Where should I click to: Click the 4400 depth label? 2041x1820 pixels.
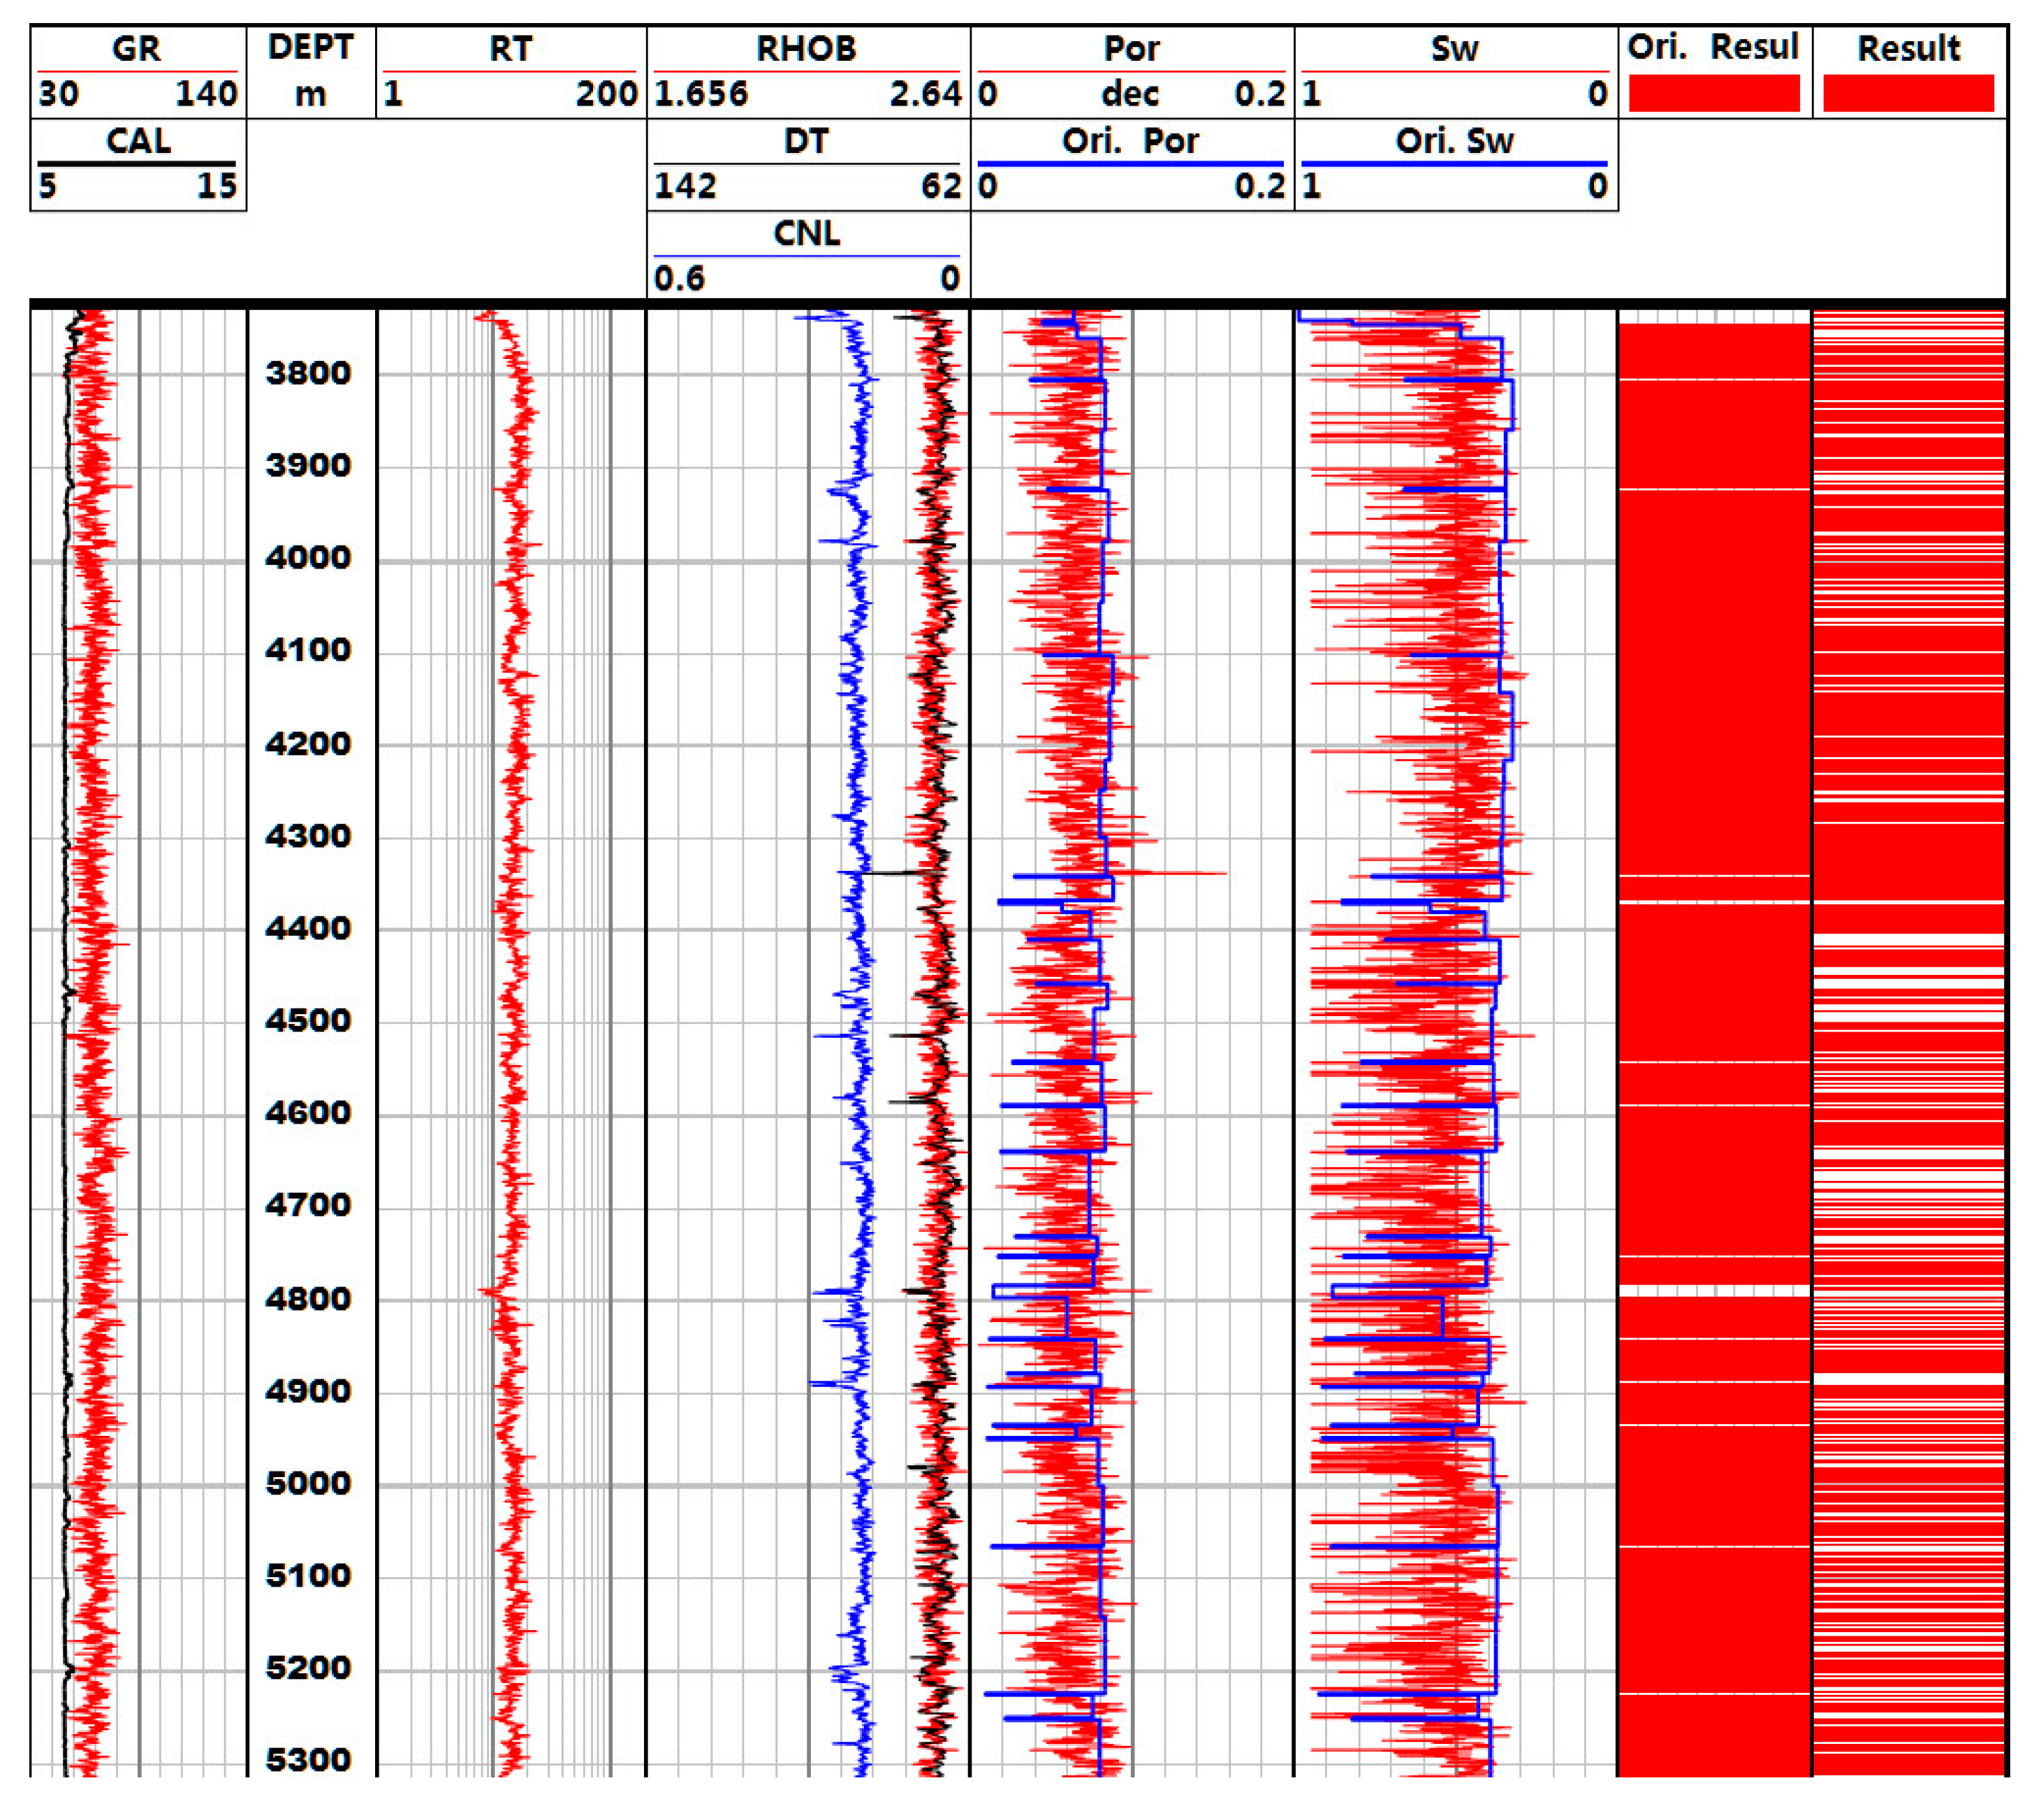[308, 928]
